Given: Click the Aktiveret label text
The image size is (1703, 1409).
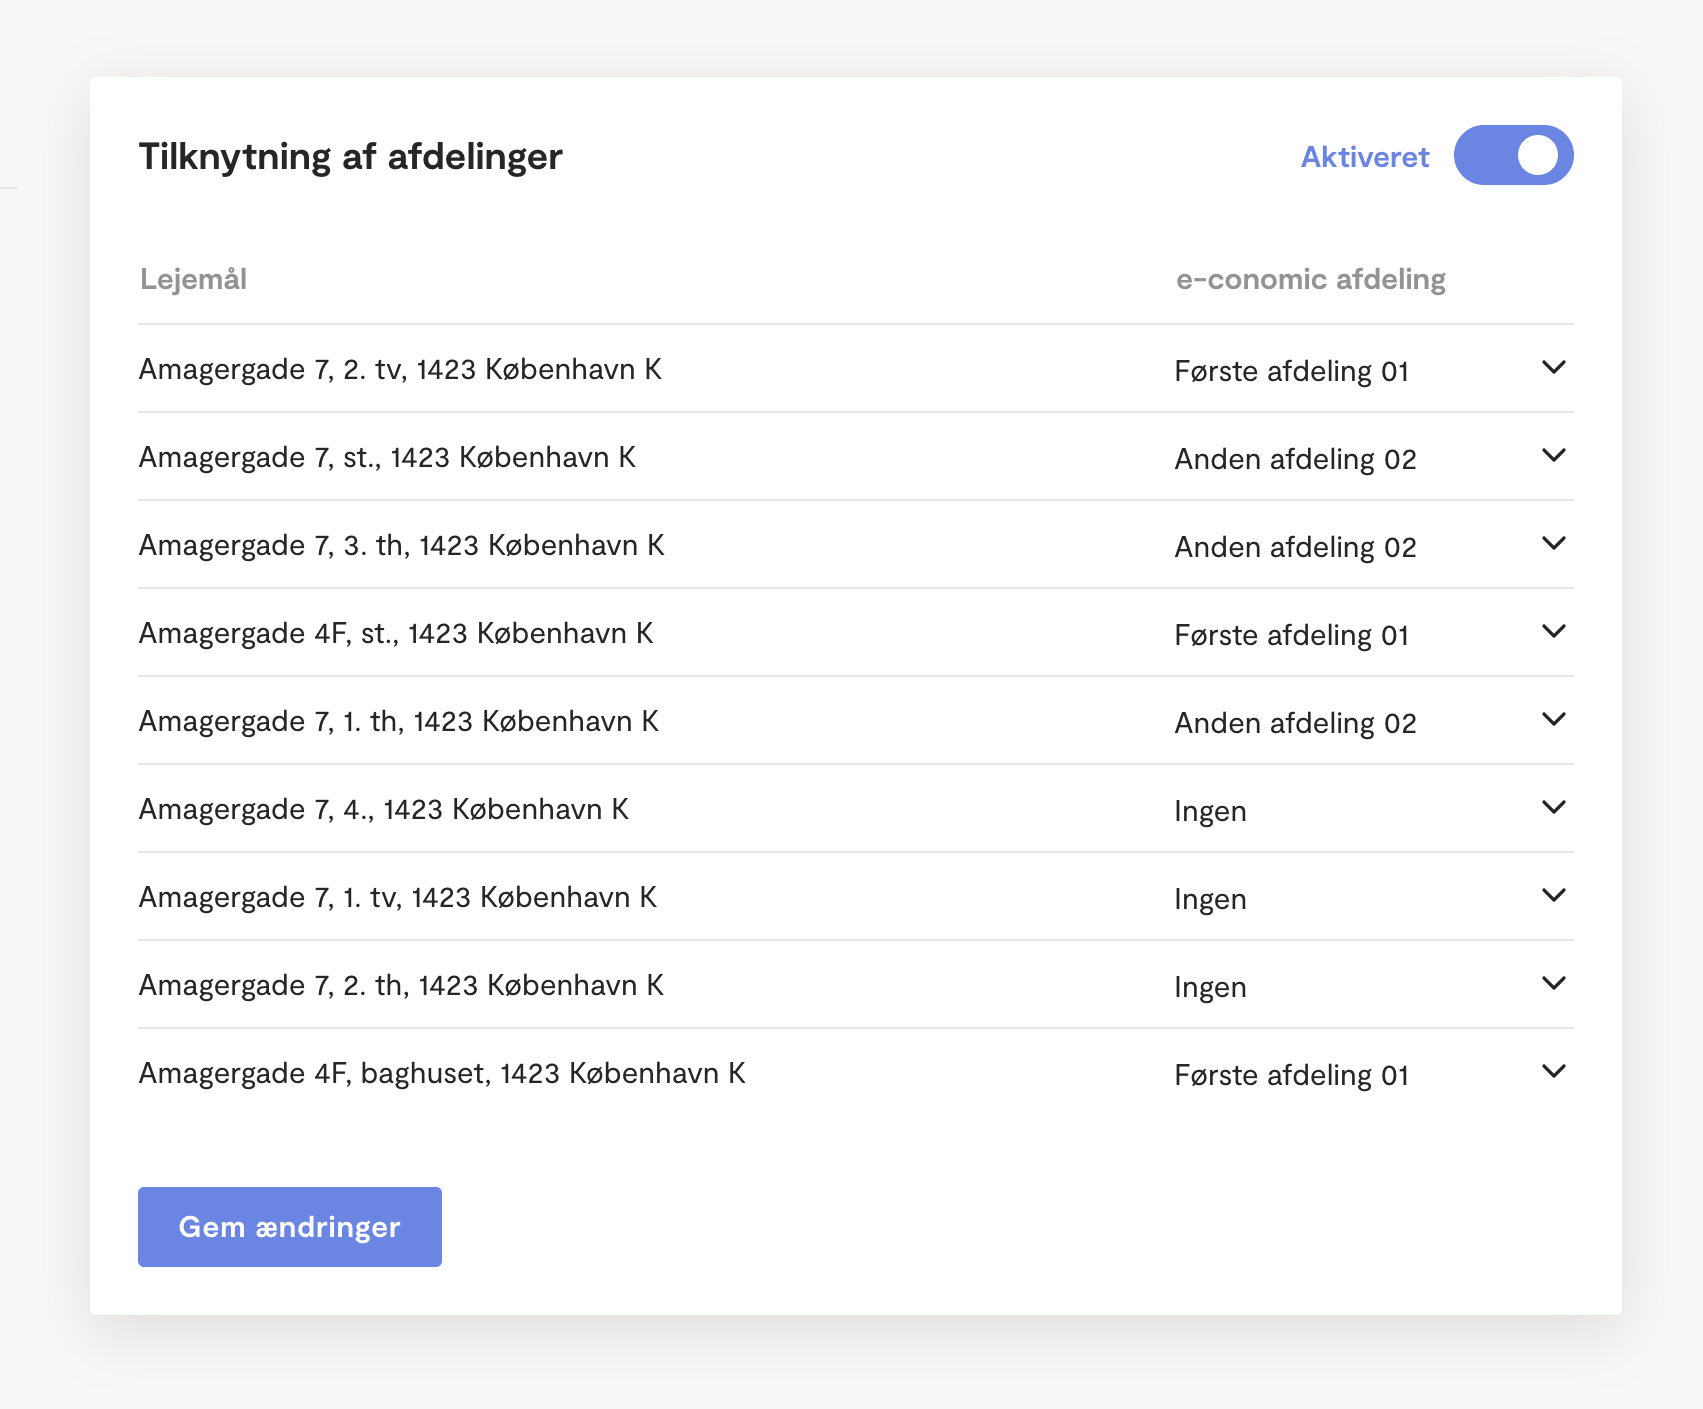Looking at the screenshot, I should (1364, 157).
